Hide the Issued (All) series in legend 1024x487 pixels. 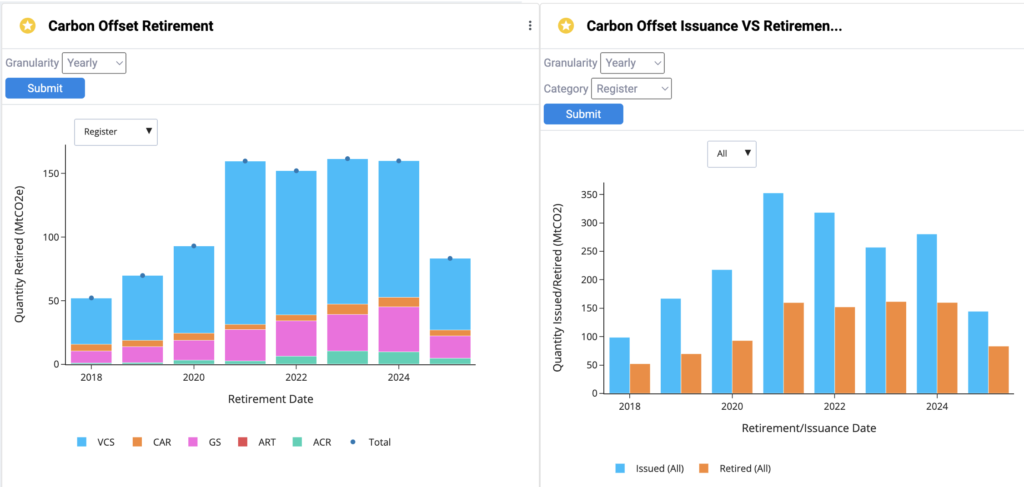[x=646, y=468]
